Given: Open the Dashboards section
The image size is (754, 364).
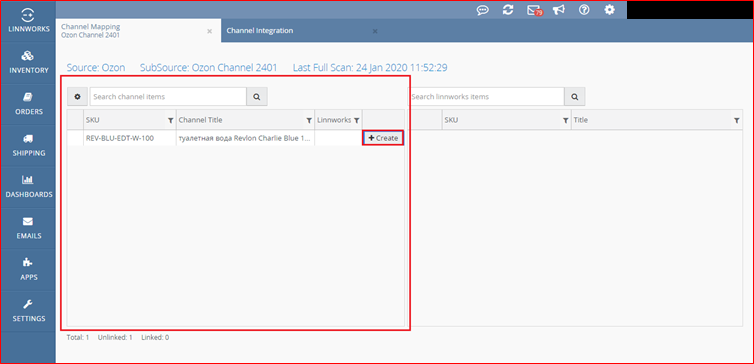Looking at the screenshot, I should (x=28, y=187).
